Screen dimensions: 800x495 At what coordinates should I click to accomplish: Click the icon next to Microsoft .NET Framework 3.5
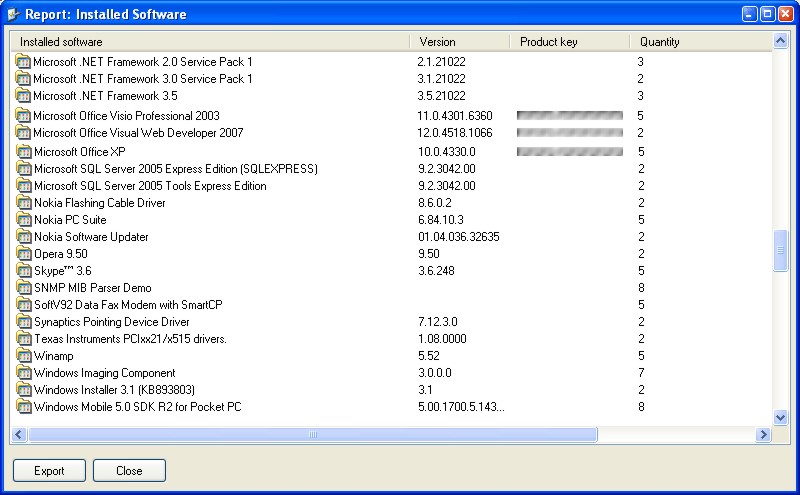click(x=23, y=95)
